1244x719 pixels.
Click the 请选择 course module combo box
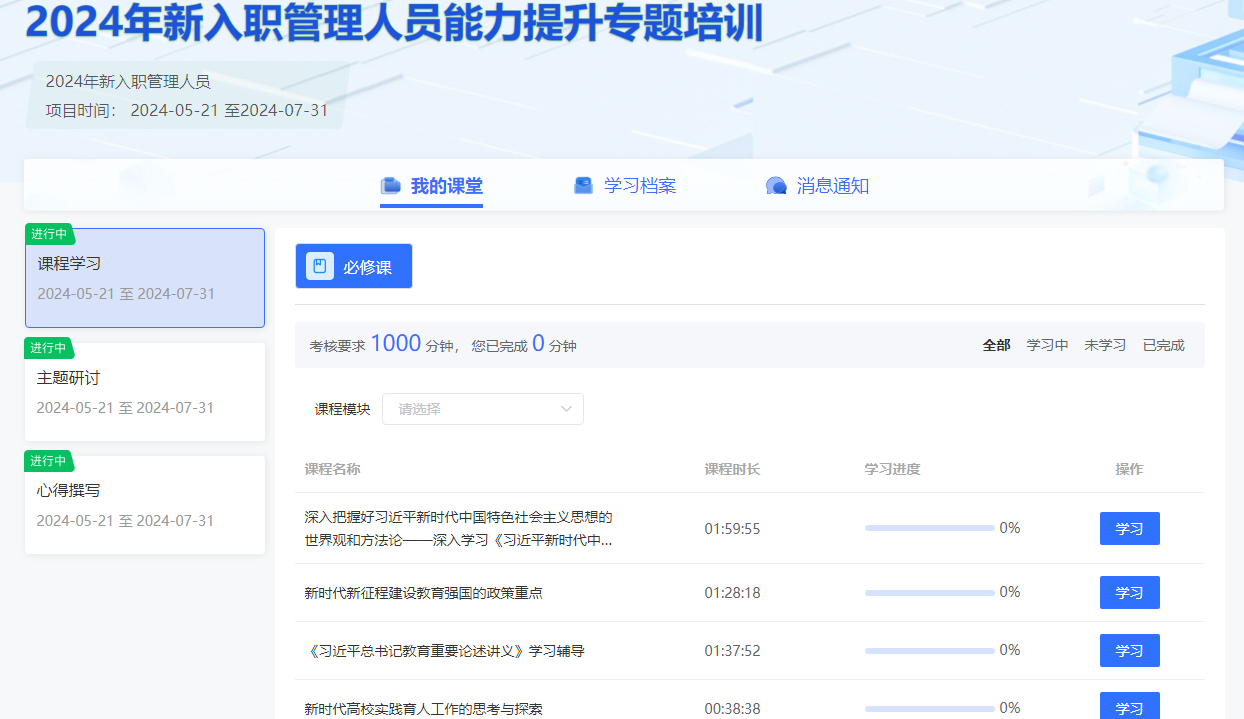point(470,409)
